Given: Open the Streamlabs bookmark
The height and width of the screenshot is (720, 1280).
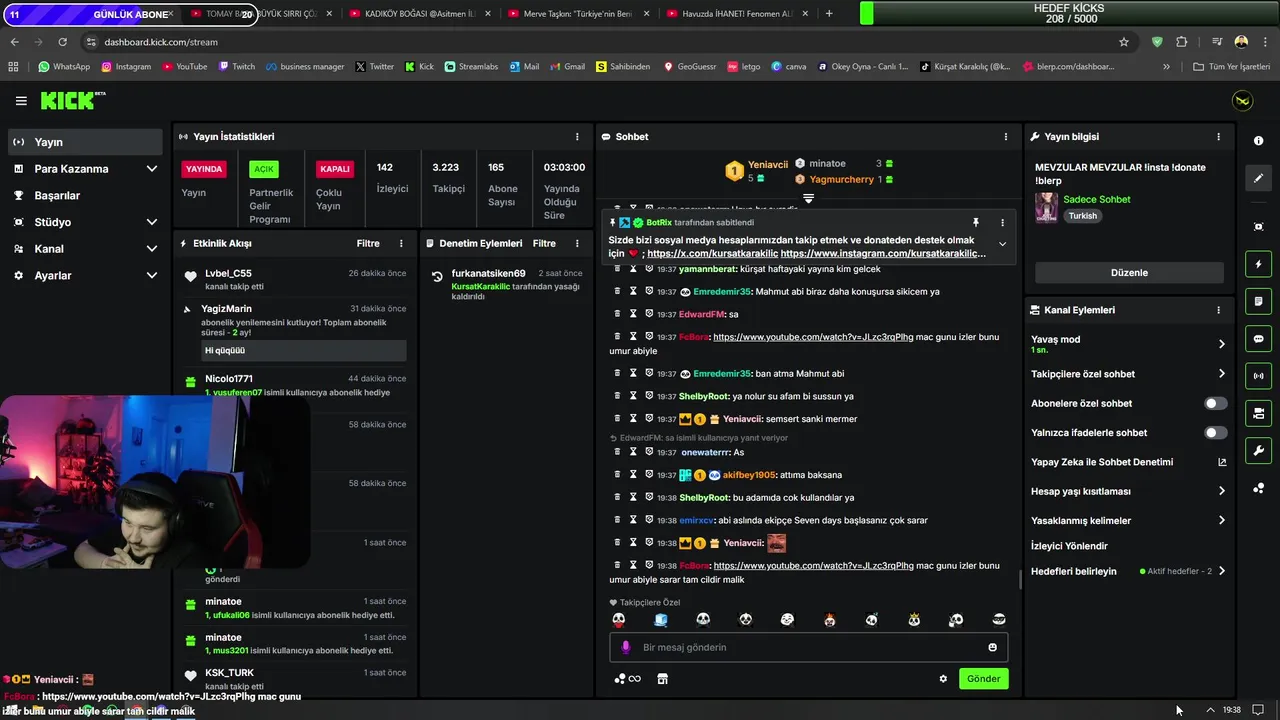Looking at the screenshot, I should pos(470,67).
